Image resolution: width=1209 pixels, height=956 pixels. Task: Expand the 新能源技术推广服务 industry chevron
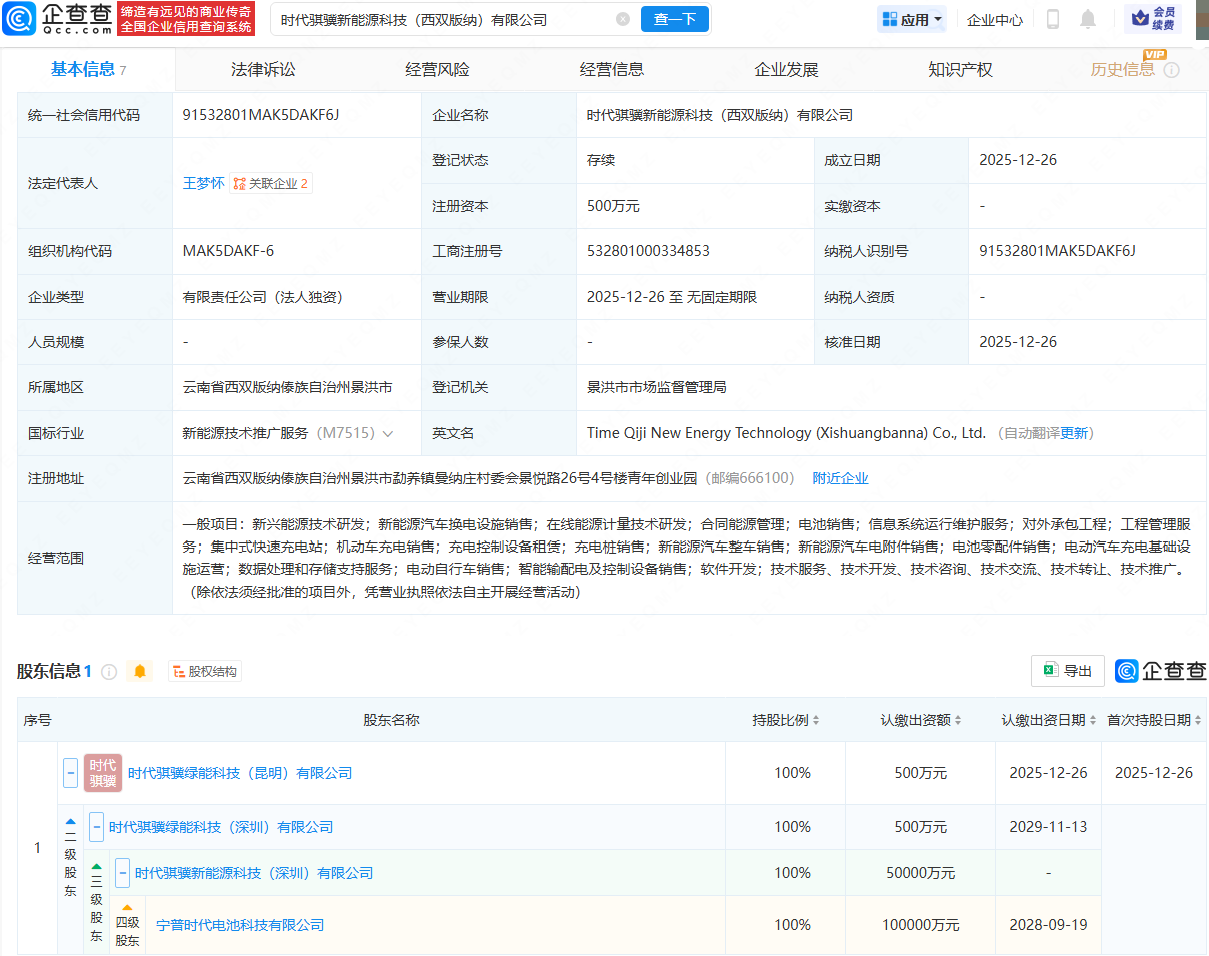[388, 433]
